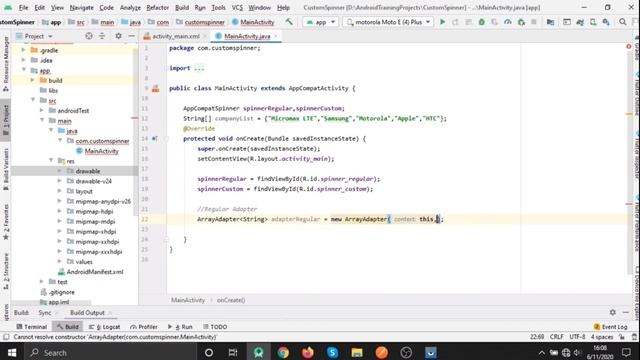This screenshot has height=360, width=640.
Task: Expand the androidTest folder
Action: point(42,111)
